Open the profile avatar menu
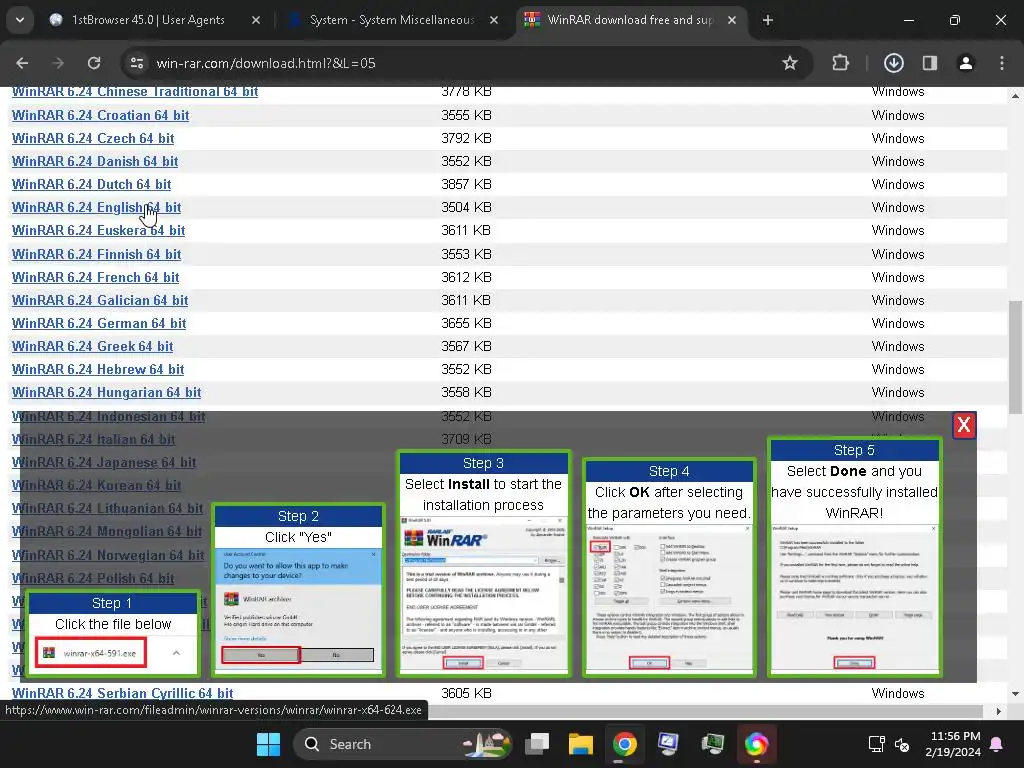The width and height of the screenshot is (1024, 768). [x=966, y=63]
